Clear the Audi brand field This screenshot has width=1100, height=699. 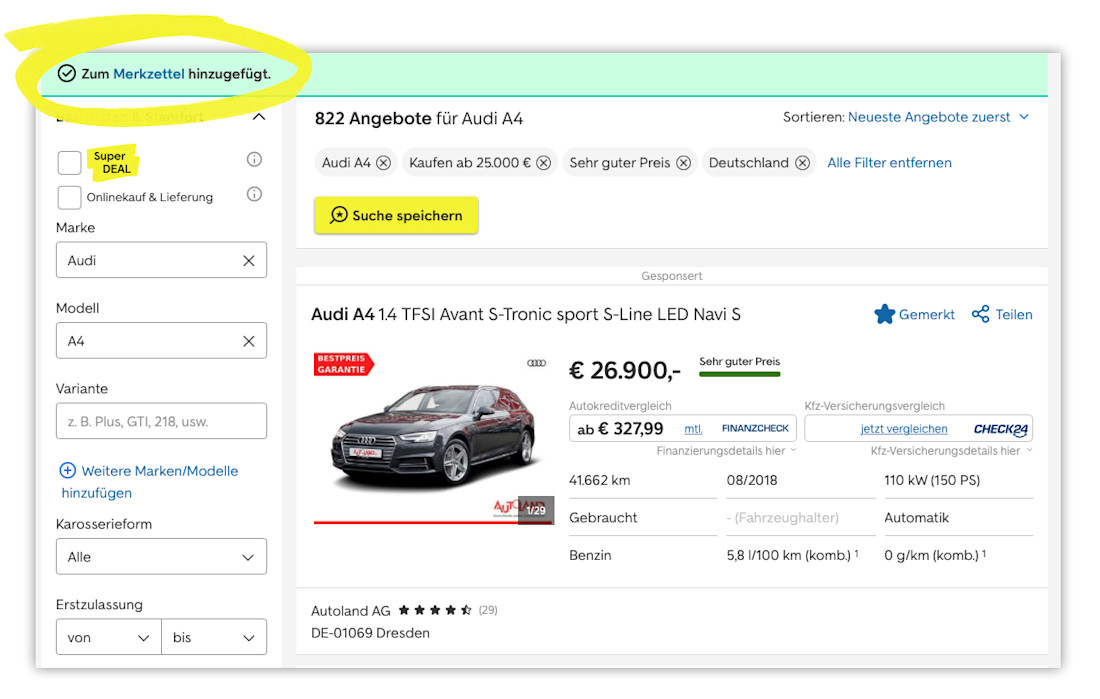tap(249, 261)
